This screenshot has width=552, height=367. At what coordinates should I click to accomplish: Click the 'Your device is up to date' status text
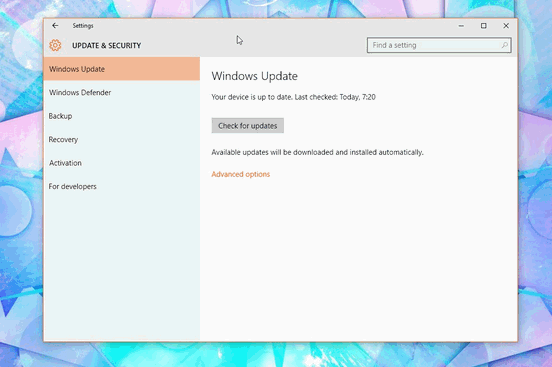tap(293, 97)
